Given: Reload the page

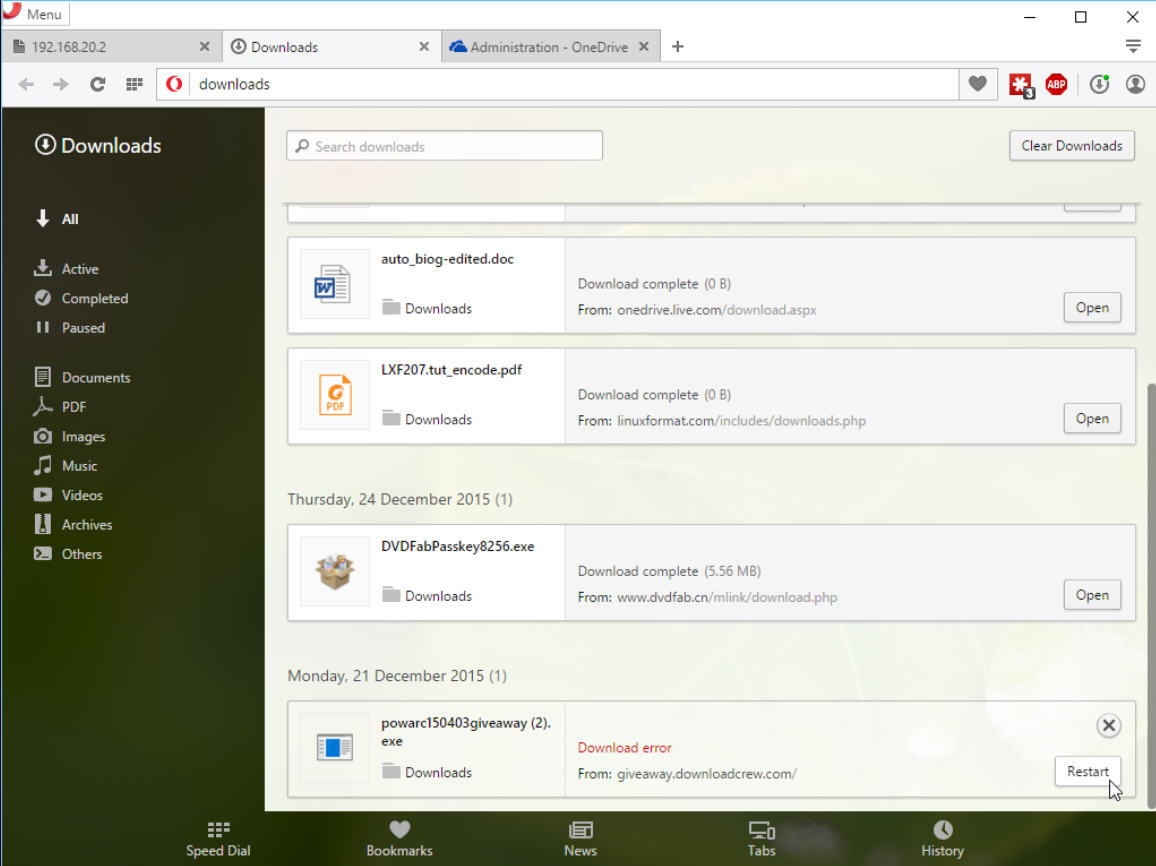Looking at the screenshot, I should 97,84.
